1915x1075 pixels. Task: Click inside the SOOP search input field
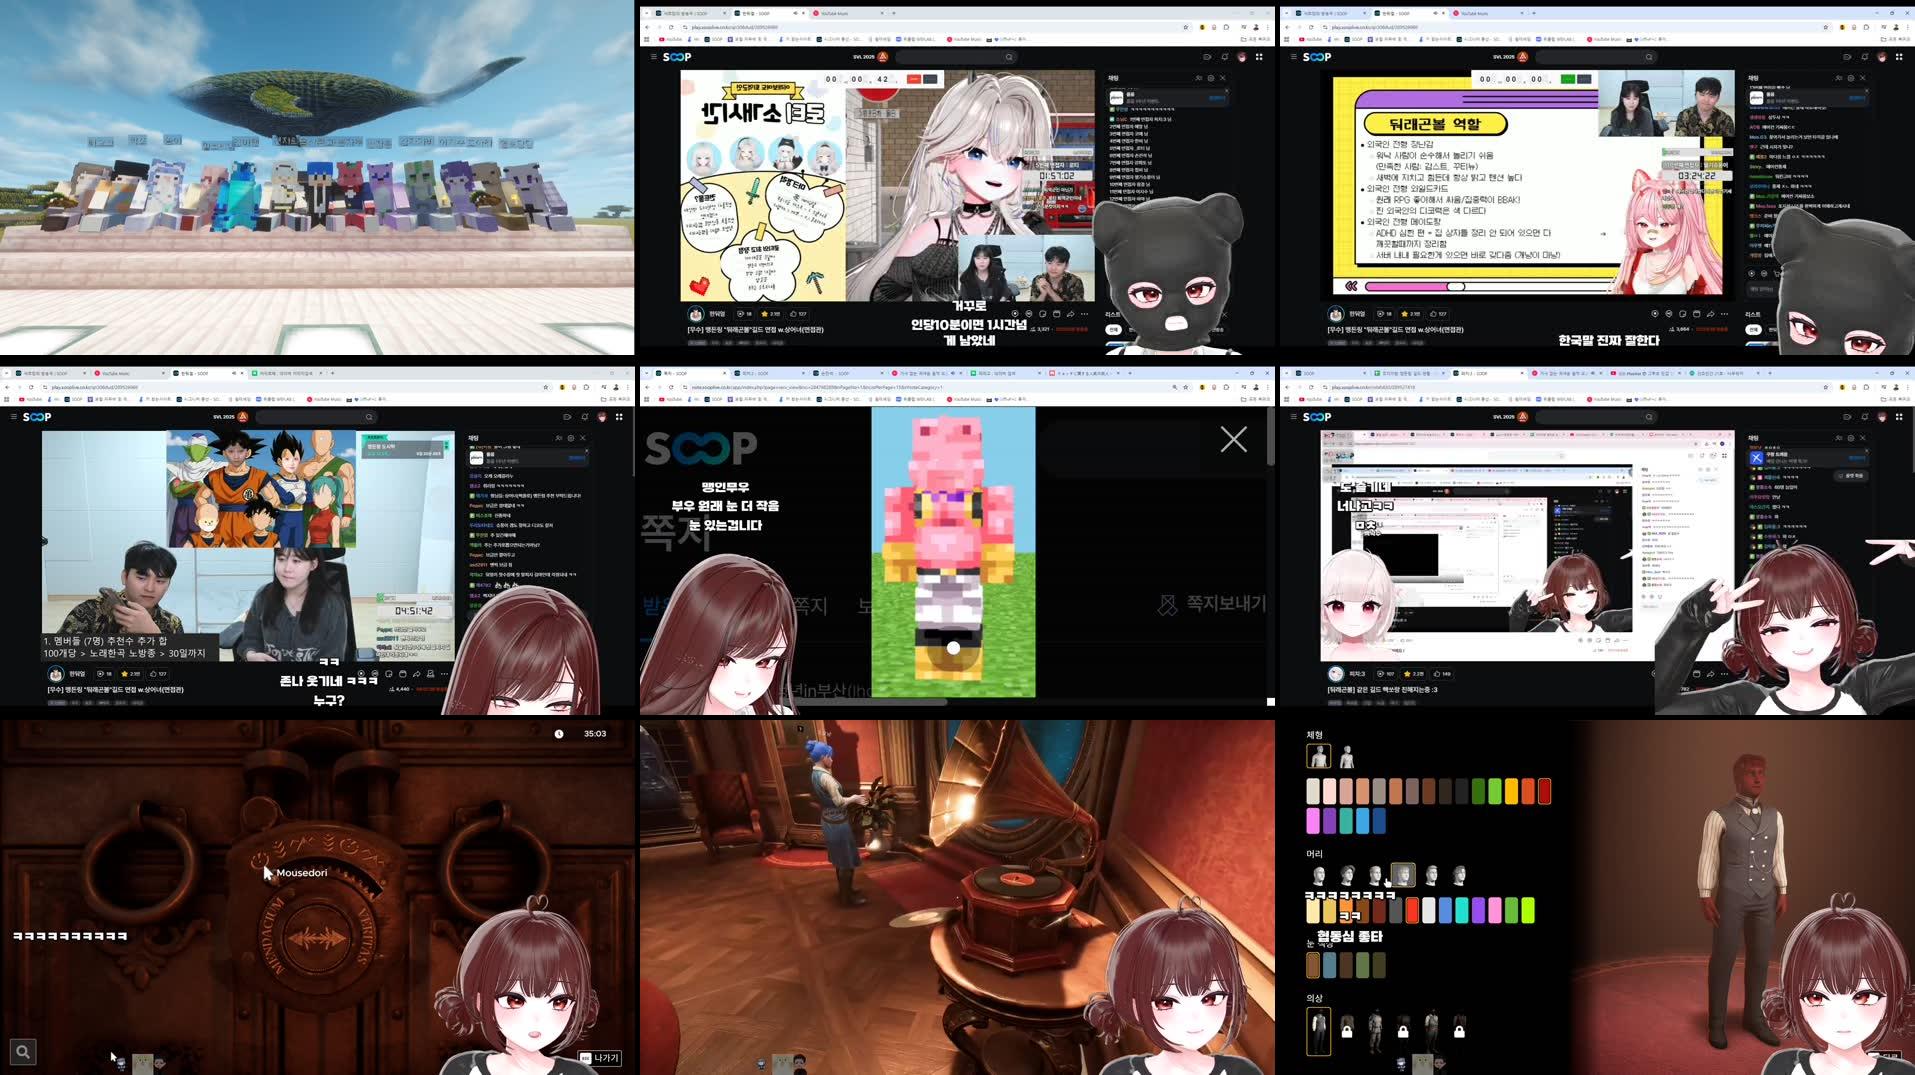click(x=950, y=57)
